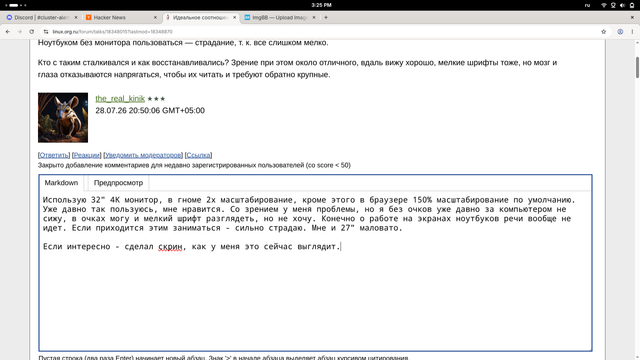Click the misspelled word скрин
640x360 pixels.
coord(170,247)
